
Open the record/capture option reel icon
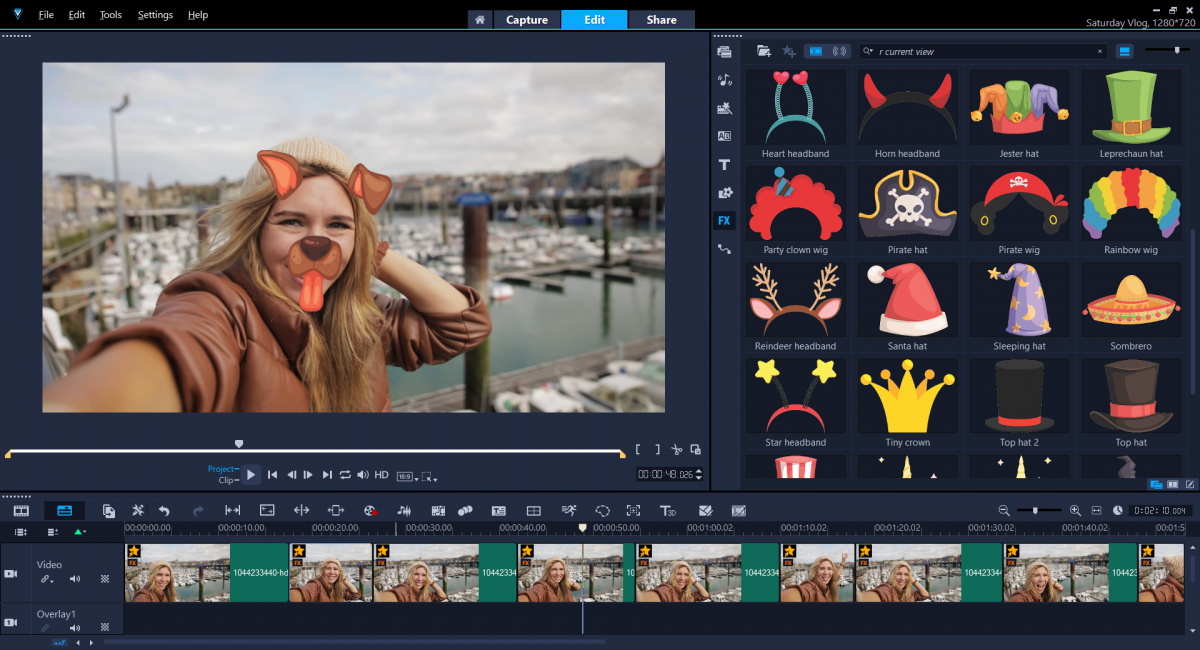369,510
